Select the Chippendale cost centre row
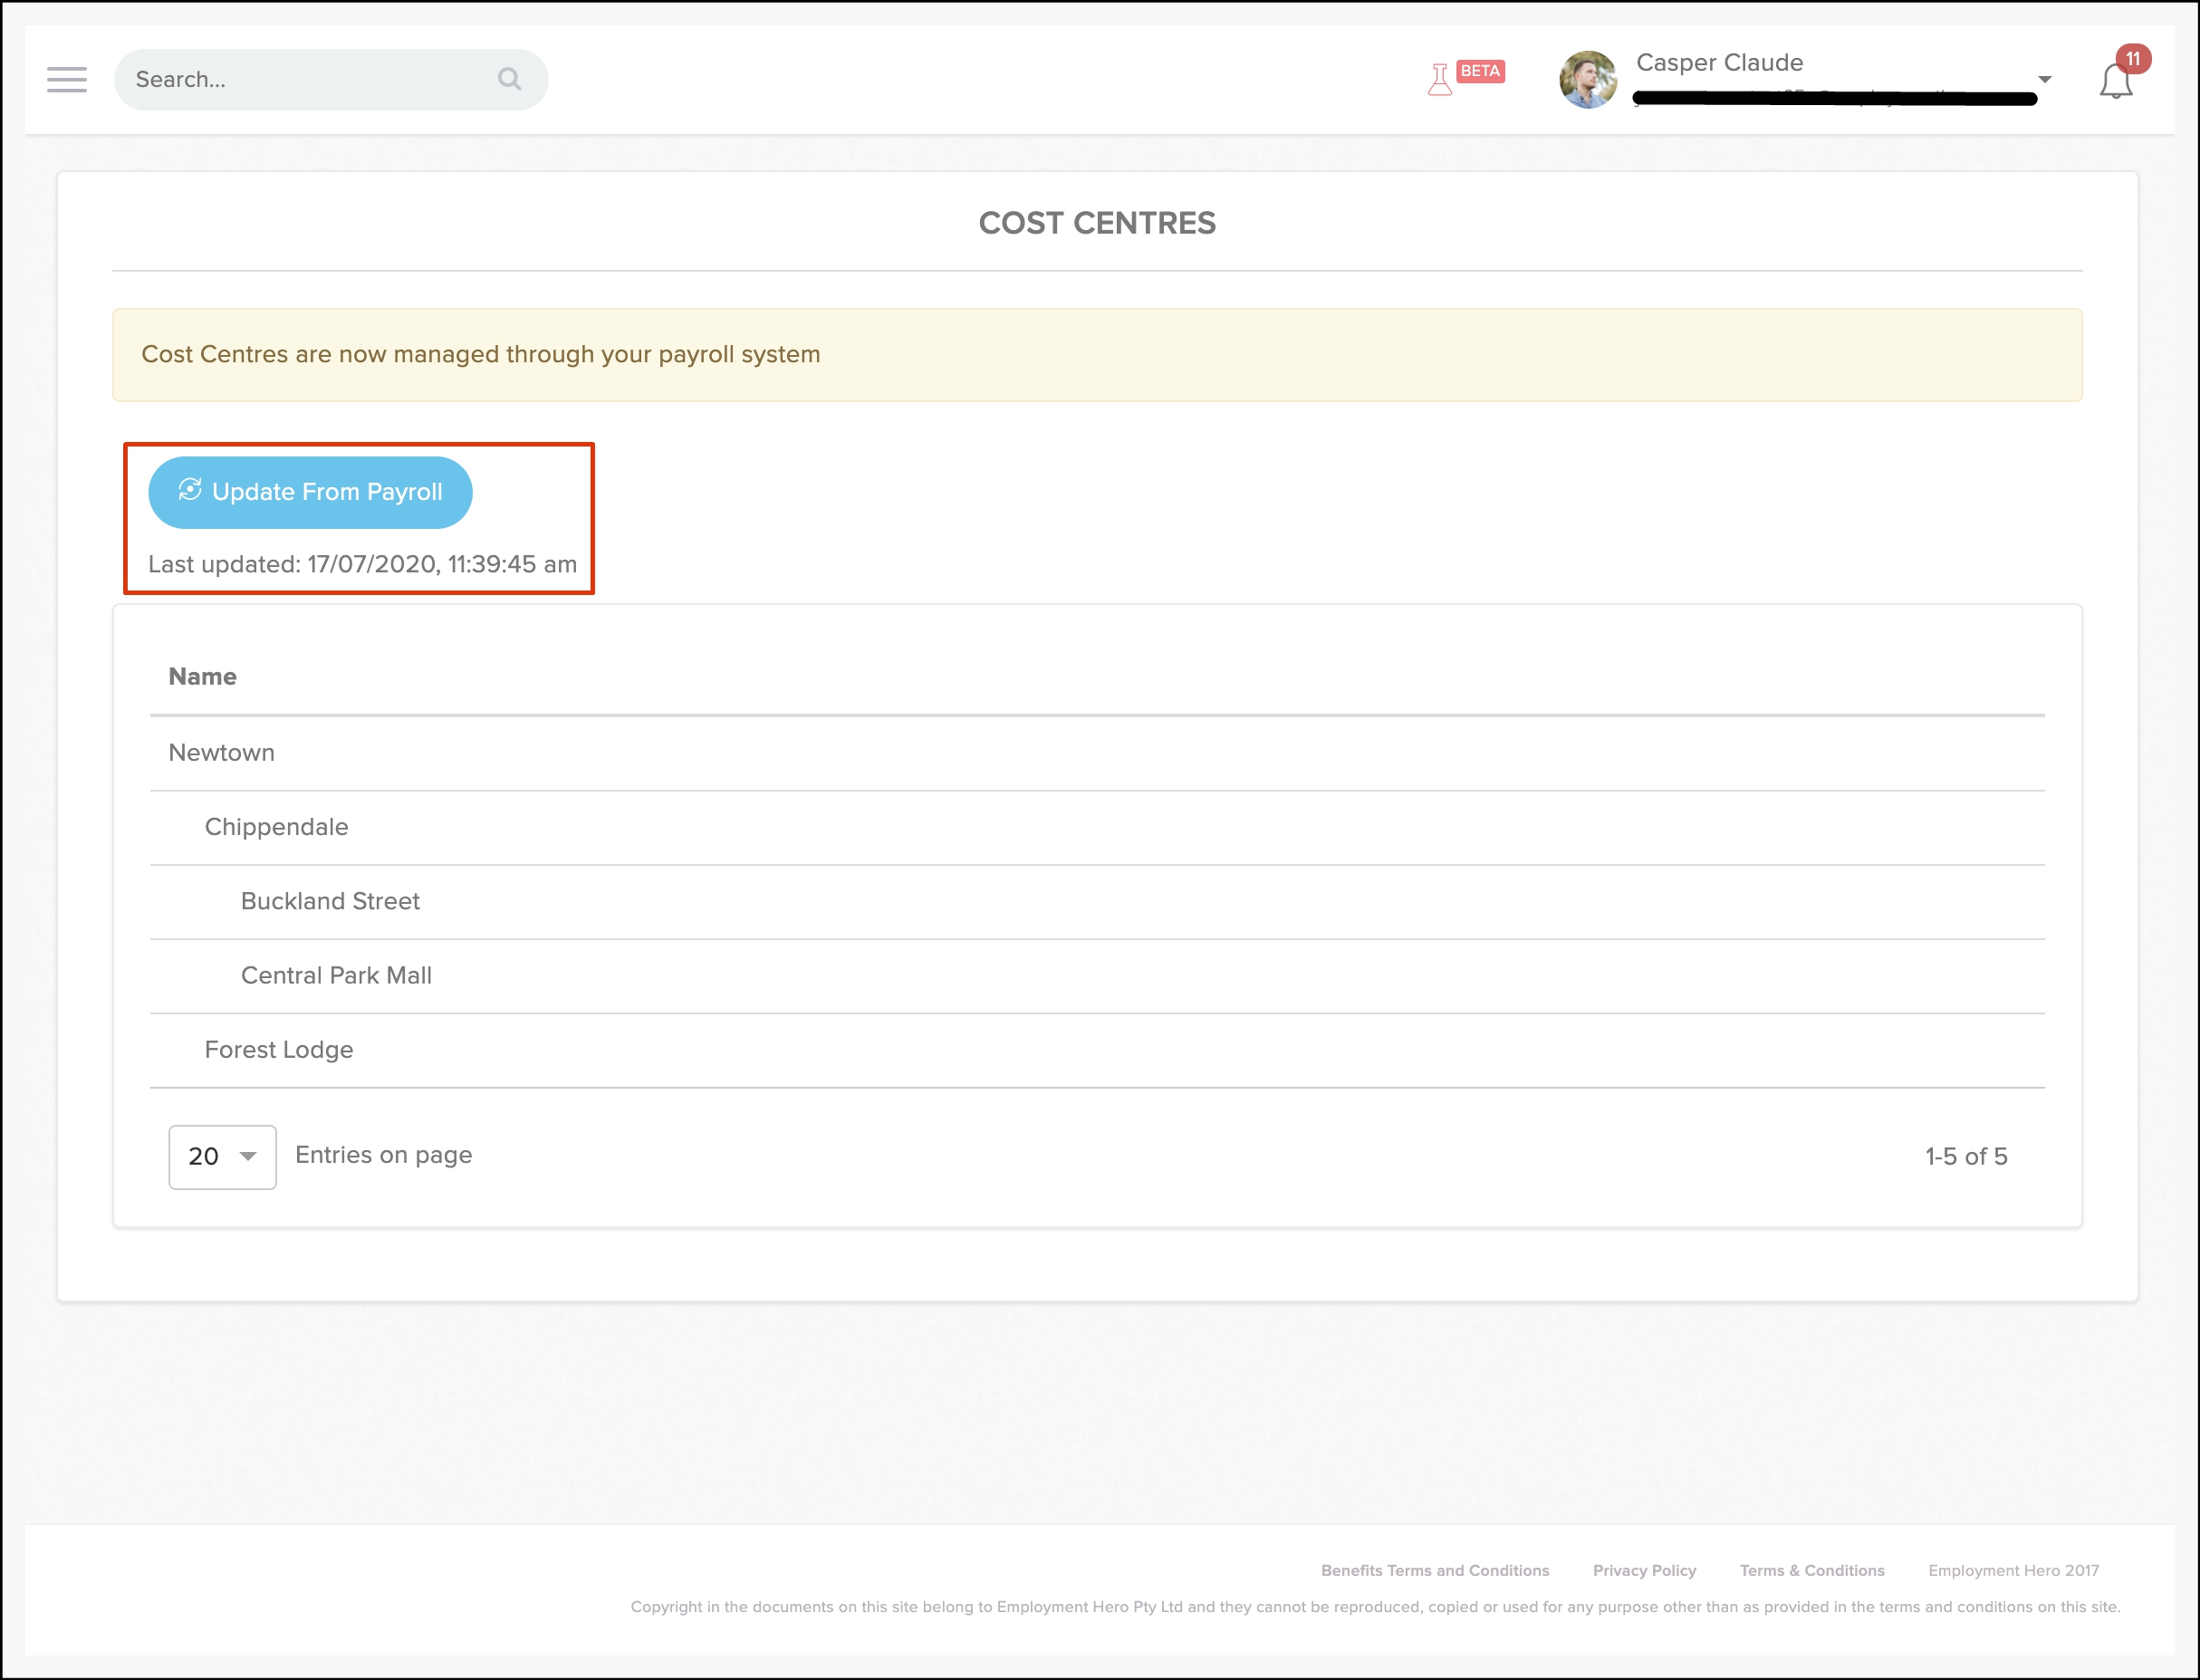Viewport: 2200px width, 1680px height. 276,827
